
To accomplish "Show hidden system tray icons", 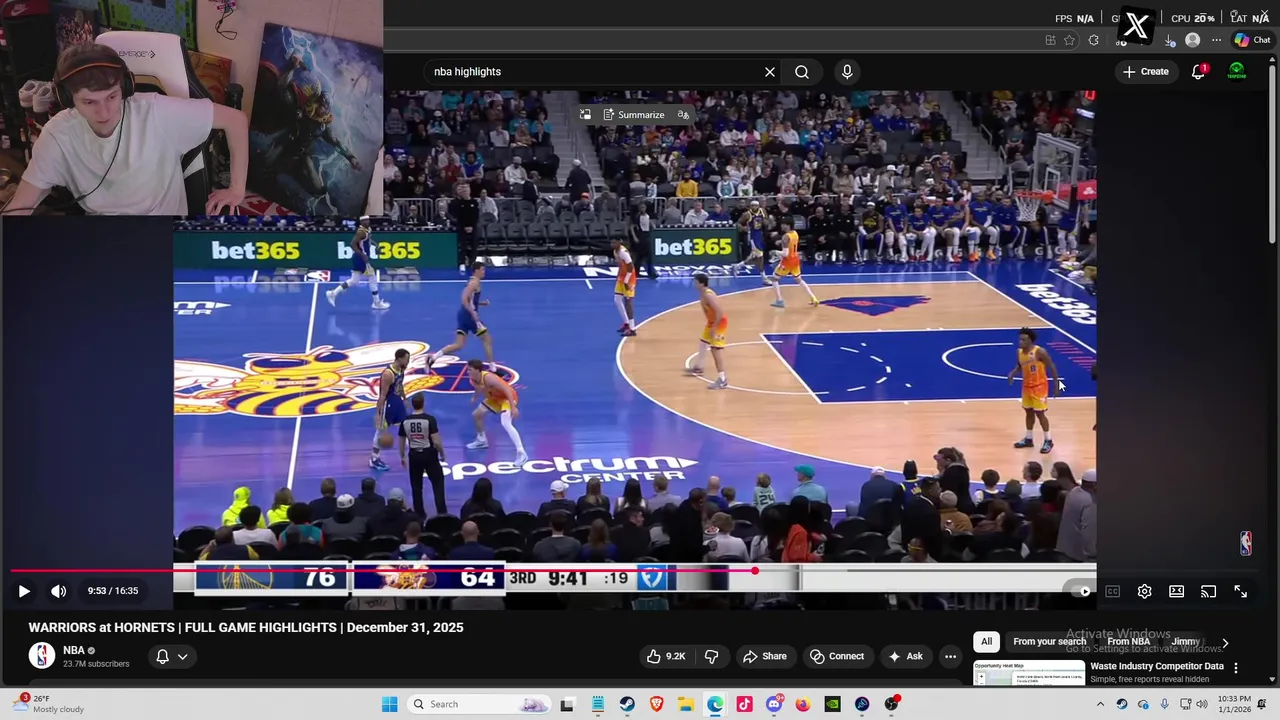I will pos(1100,704).
